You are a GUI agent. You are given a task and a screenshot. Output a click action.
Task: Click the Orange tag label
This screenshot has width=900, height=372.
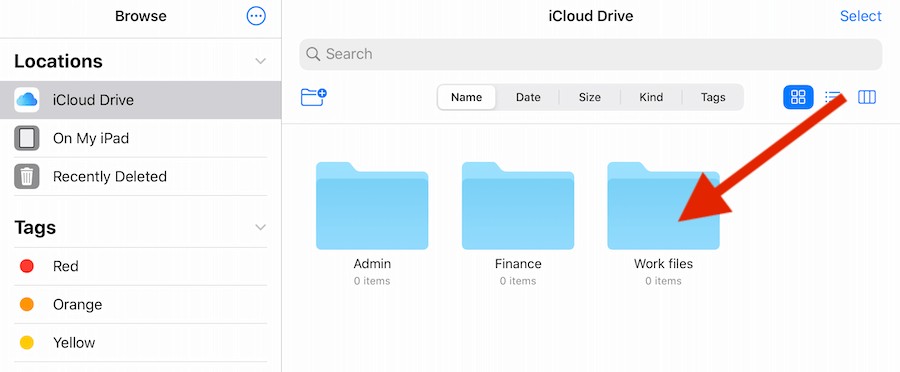tap(77, 304)
